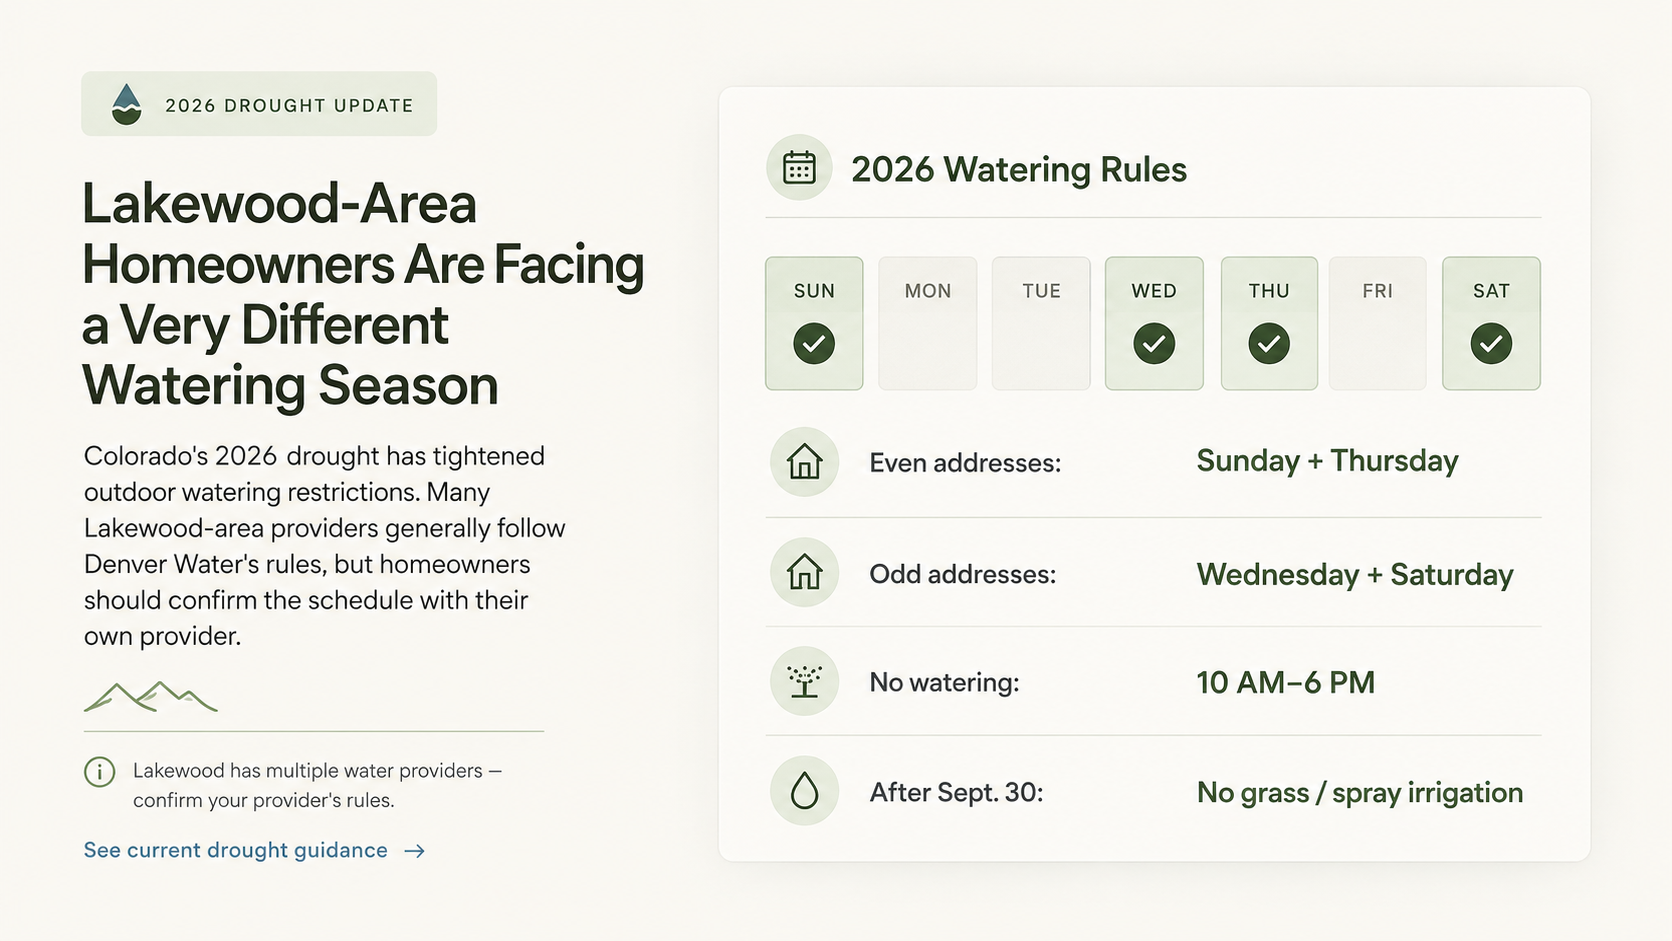Click the 2026 DROUGHT UPDATE badge text
1672x941 pixels.
tap(289, 106)
